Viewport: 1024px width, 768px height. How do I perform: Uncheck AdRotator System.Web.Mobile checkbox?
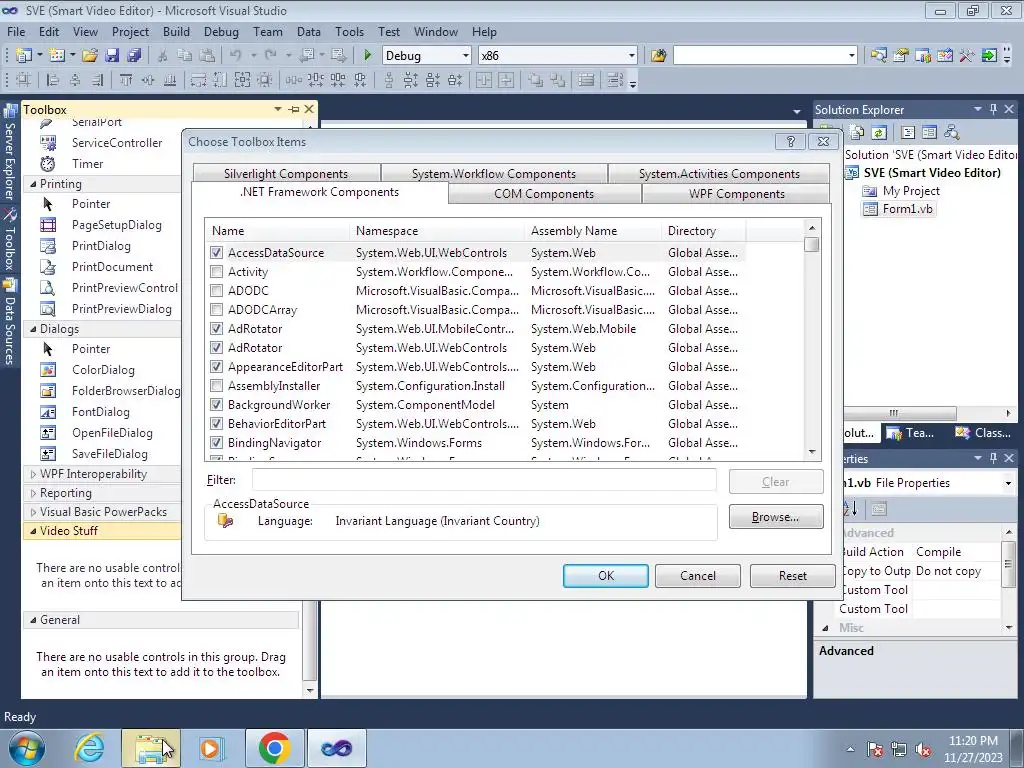coord(216,328)
